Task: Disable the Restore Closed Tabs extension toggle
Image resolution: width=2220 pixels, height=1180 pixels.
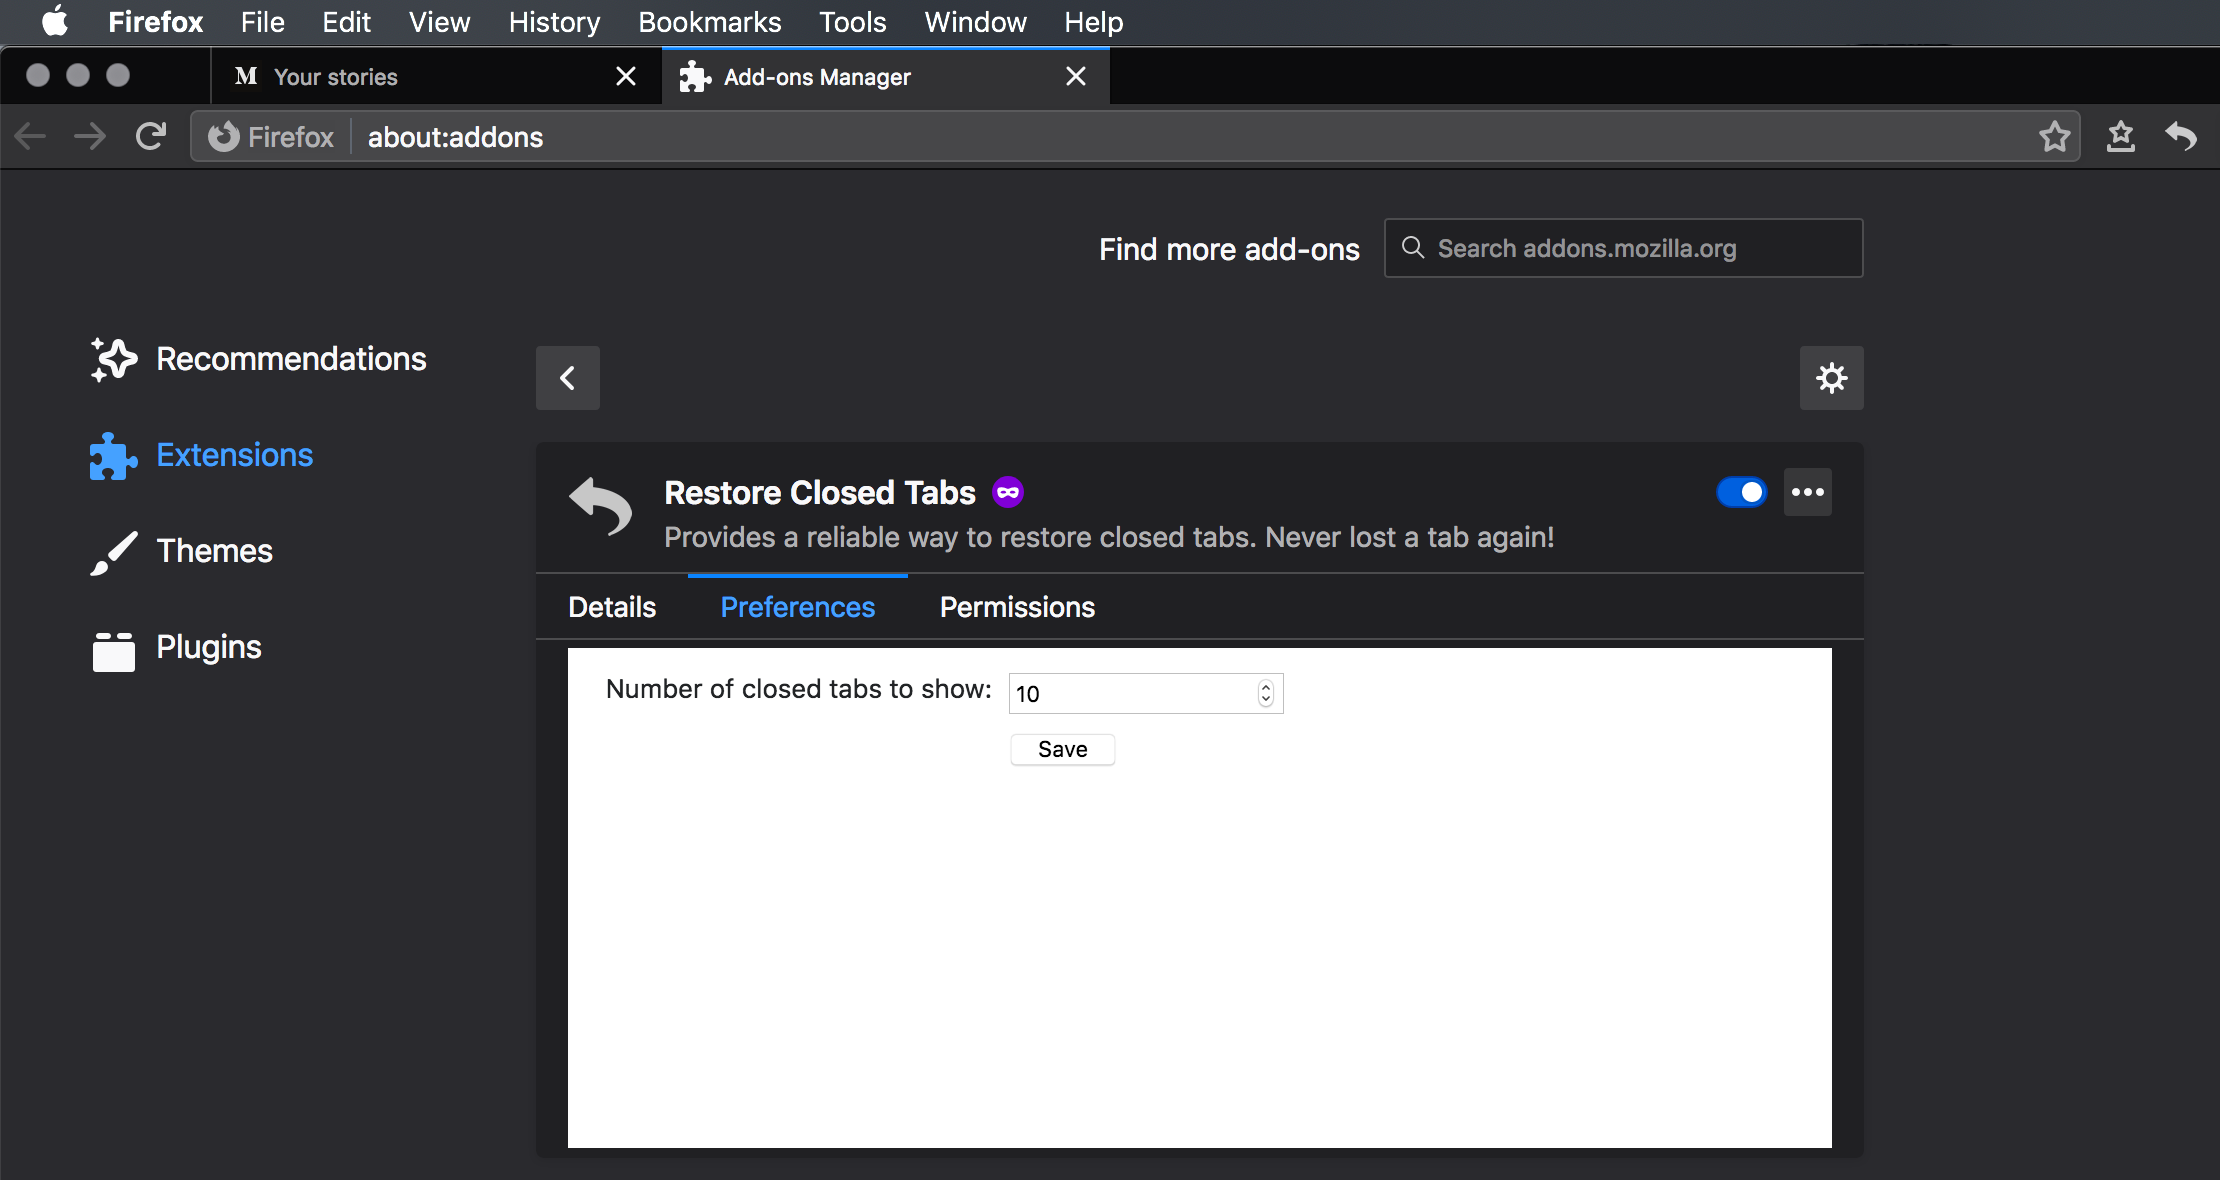Action: pos(1741,492)
